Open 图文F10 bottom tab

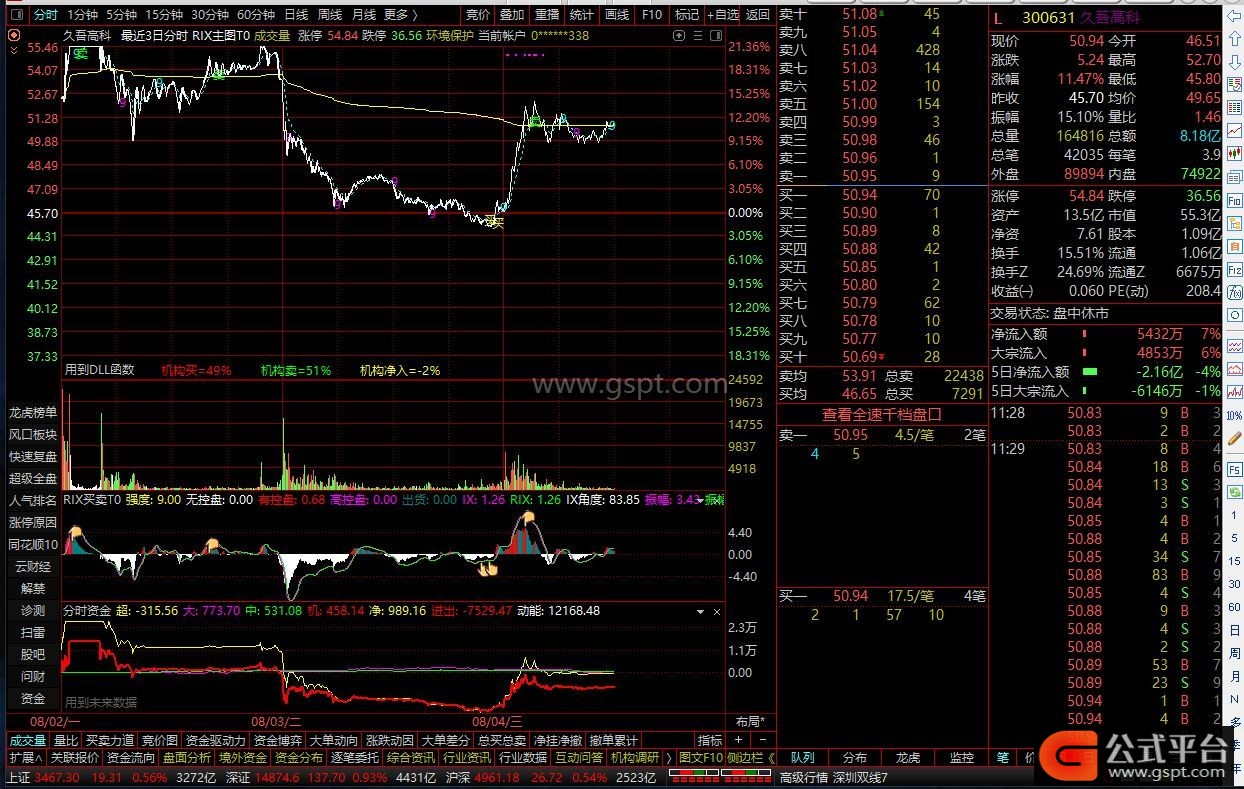tap(700, 758)
